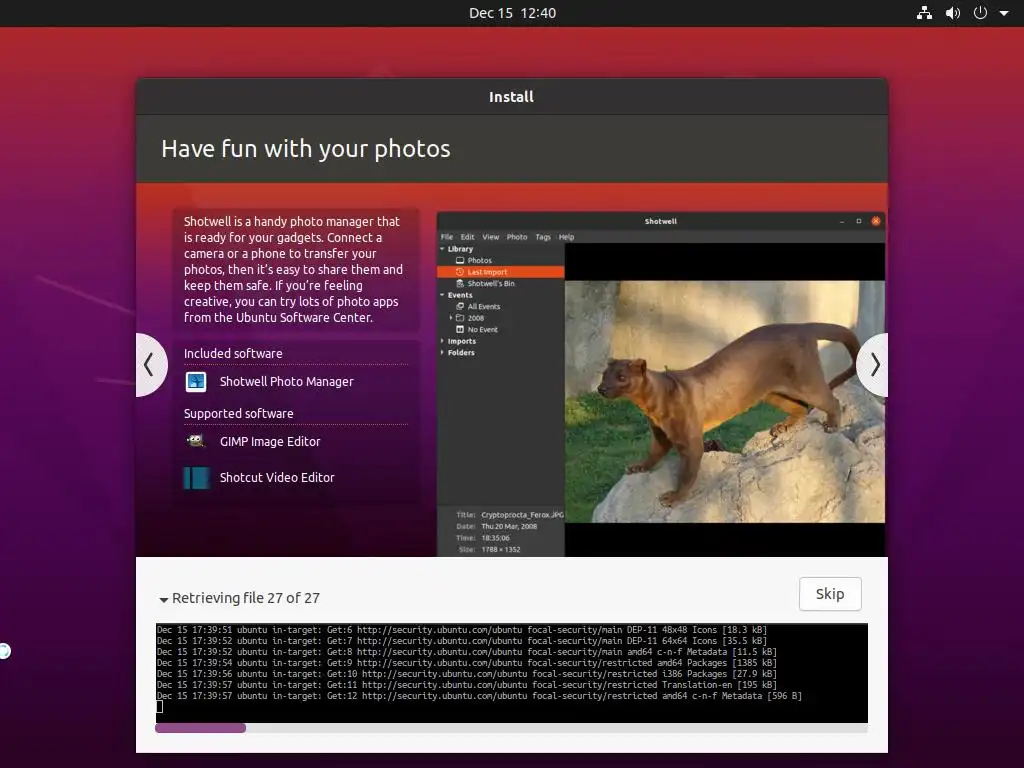
Task: Click the 'Have fun with your photos' heading
Action: 306,149
